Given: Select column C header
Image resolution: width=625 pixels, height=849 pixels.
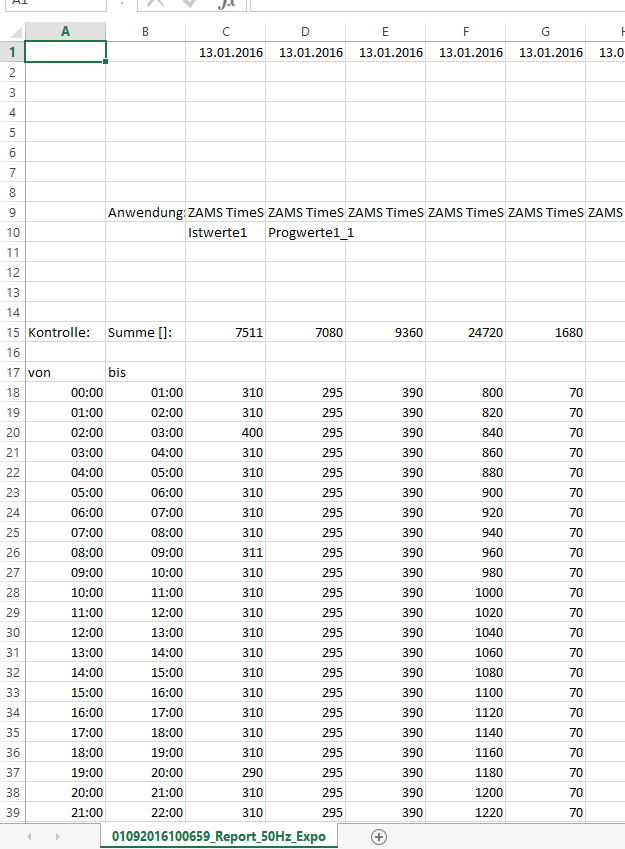Looking at the screenshot, I should pos(225,32).
